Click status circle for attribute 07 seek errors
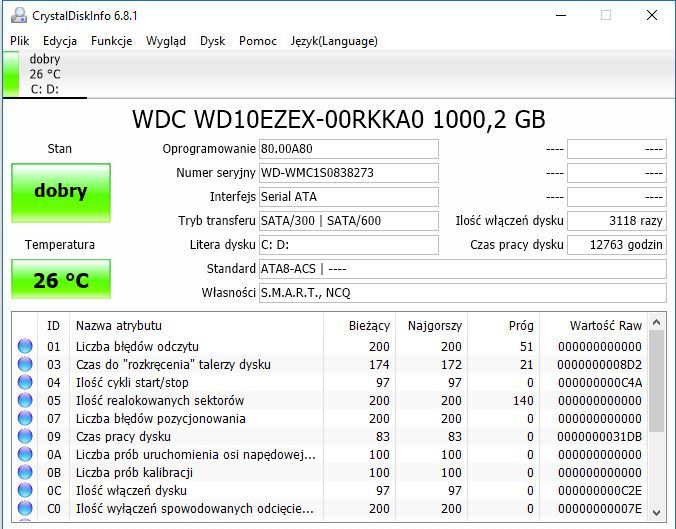This screenshot has width=676, height=529. pos(25,418)
